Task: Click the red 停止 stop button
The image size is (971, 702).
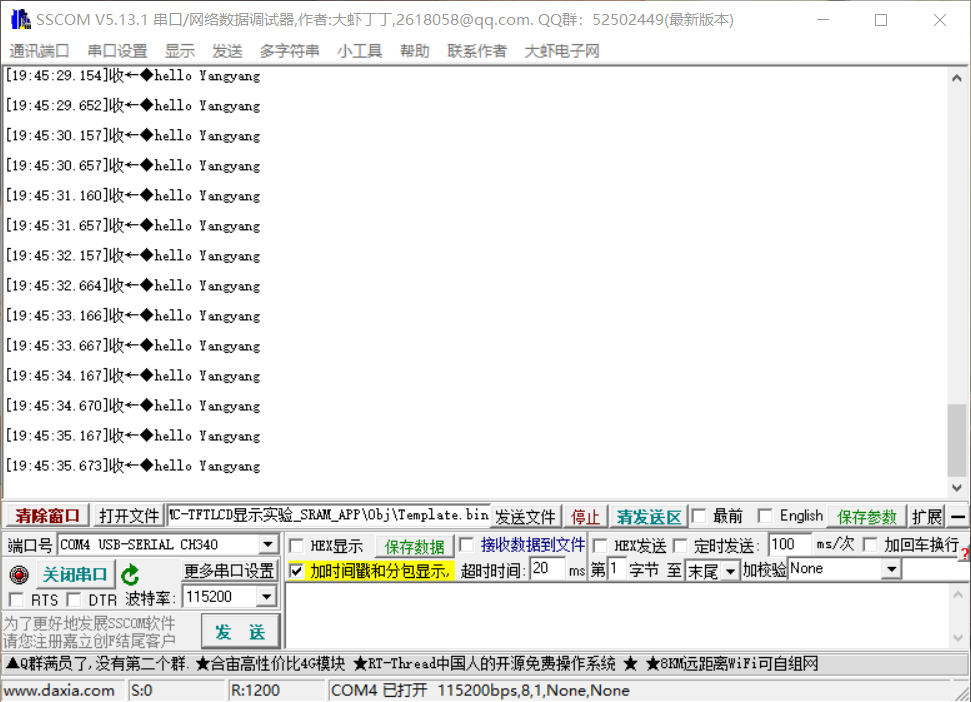Action: (585, 516)
